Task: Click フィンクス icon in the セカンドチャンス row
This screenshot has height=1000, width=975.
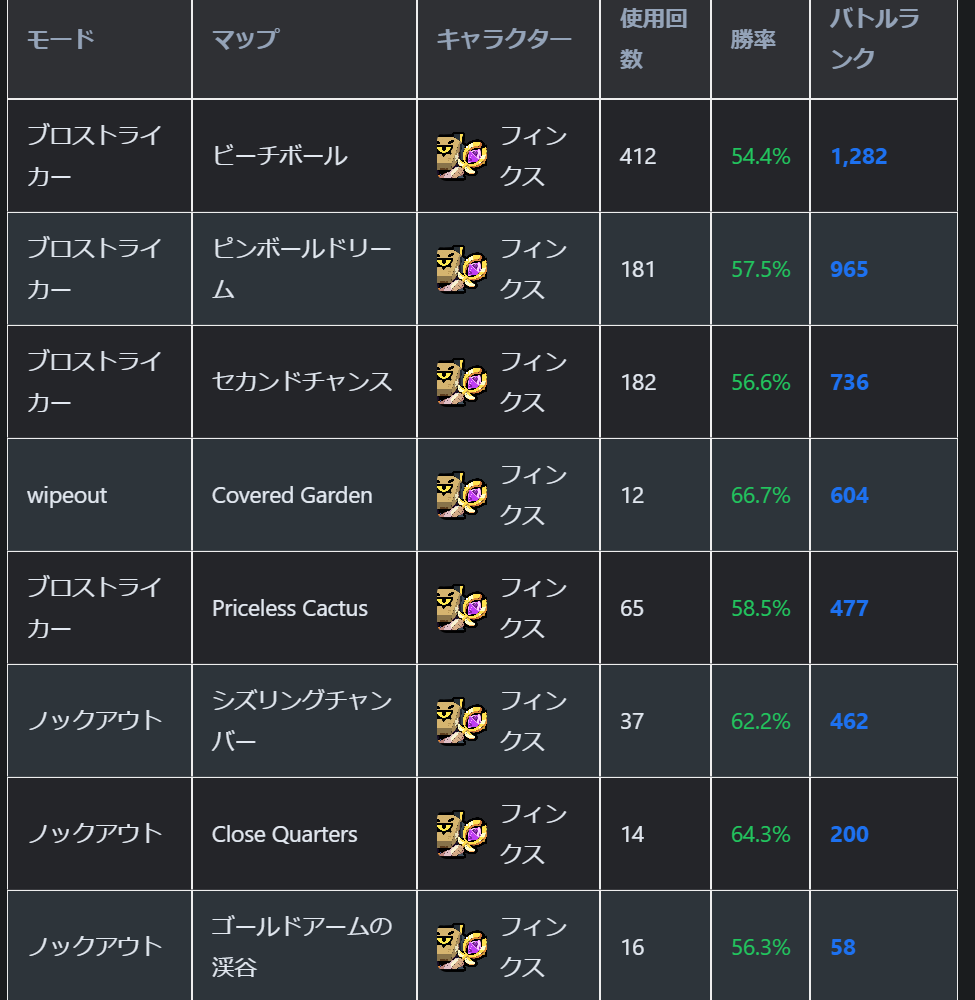Action: (462, 382)
